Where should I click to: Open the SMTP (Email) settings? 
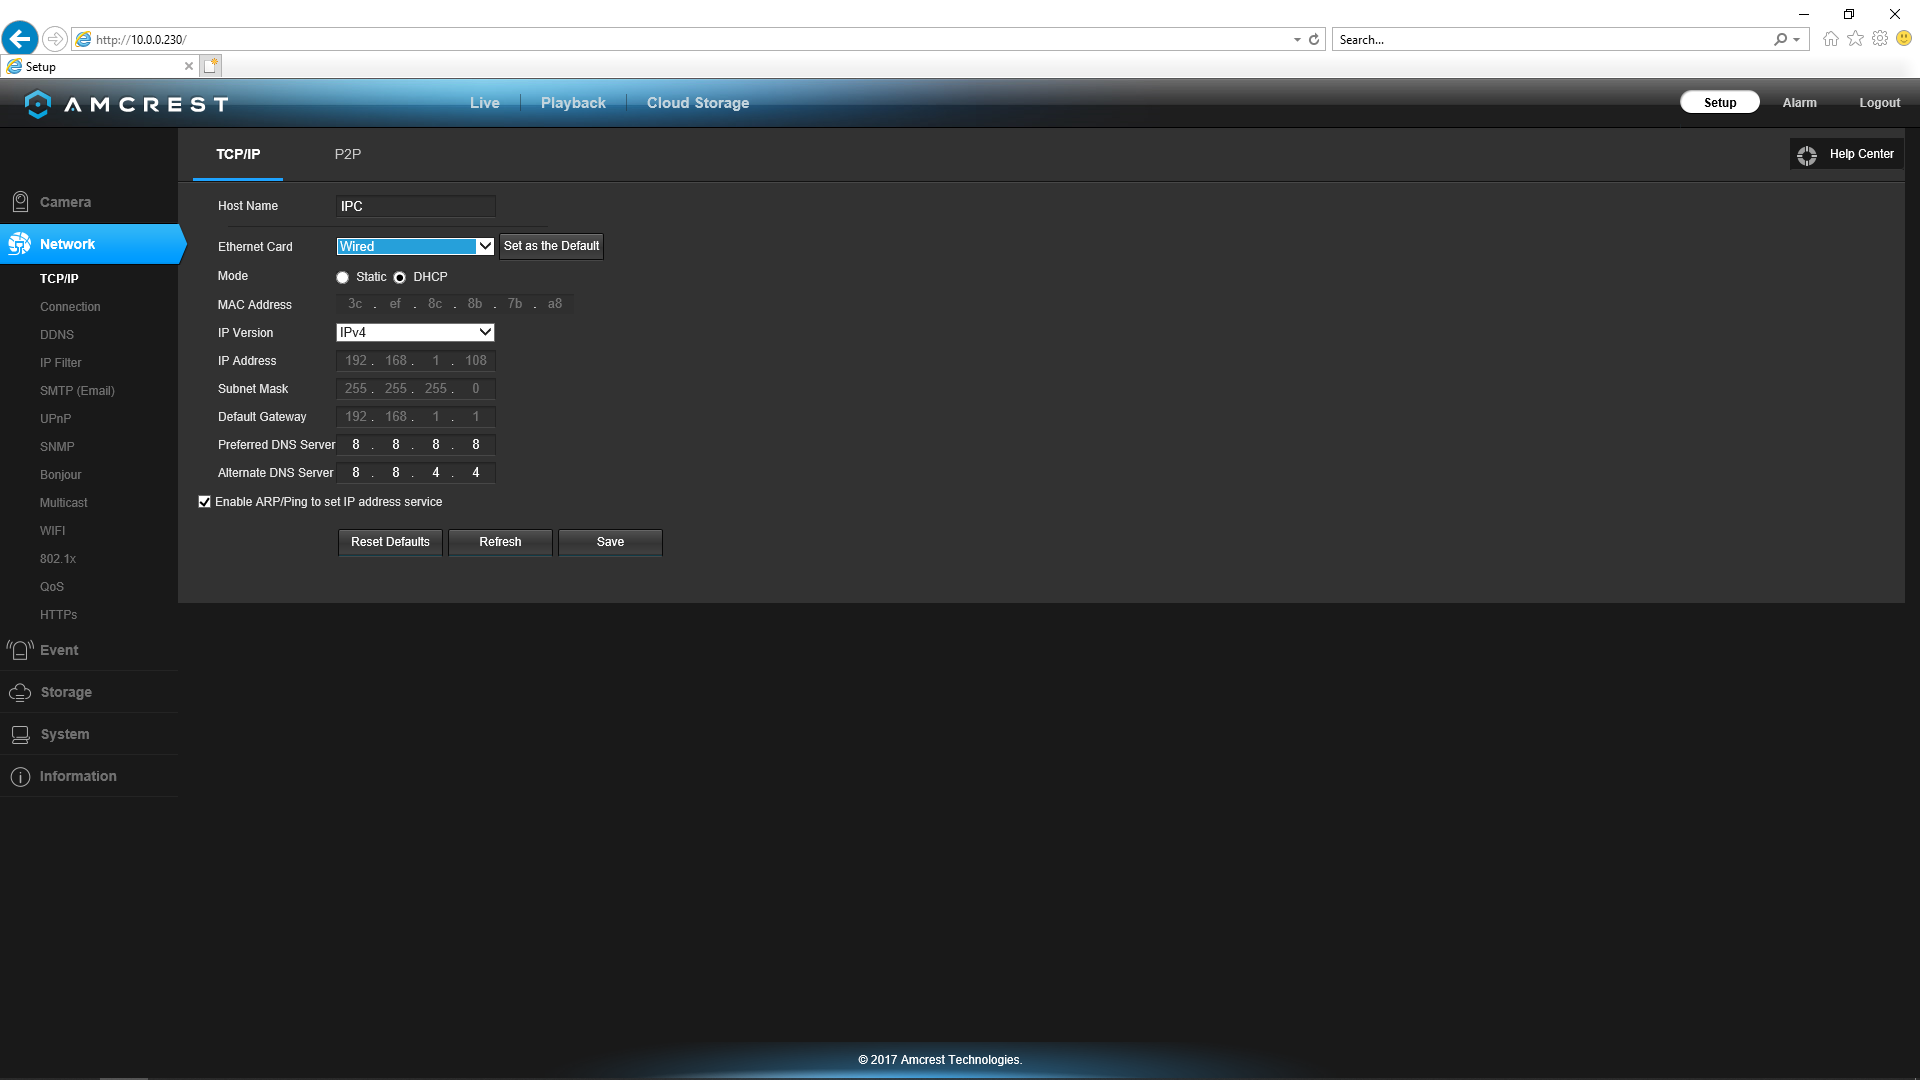click(77, 391)
